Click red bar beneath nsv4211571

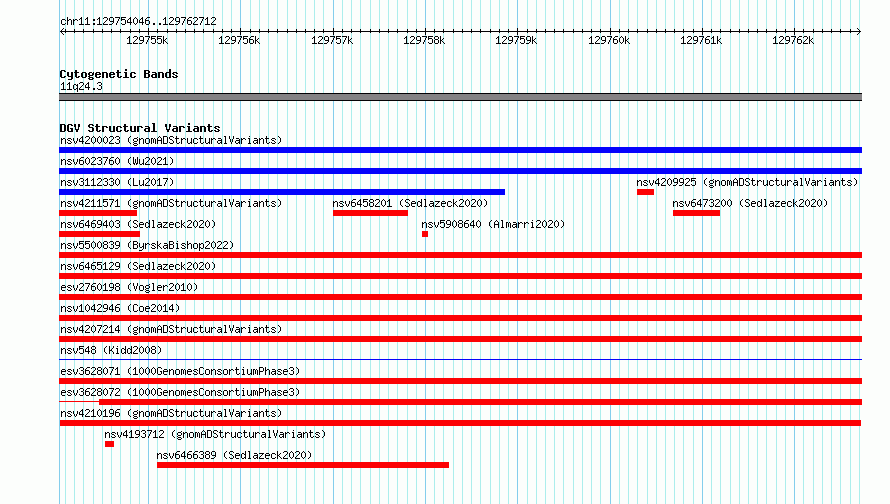coord(98,213)
